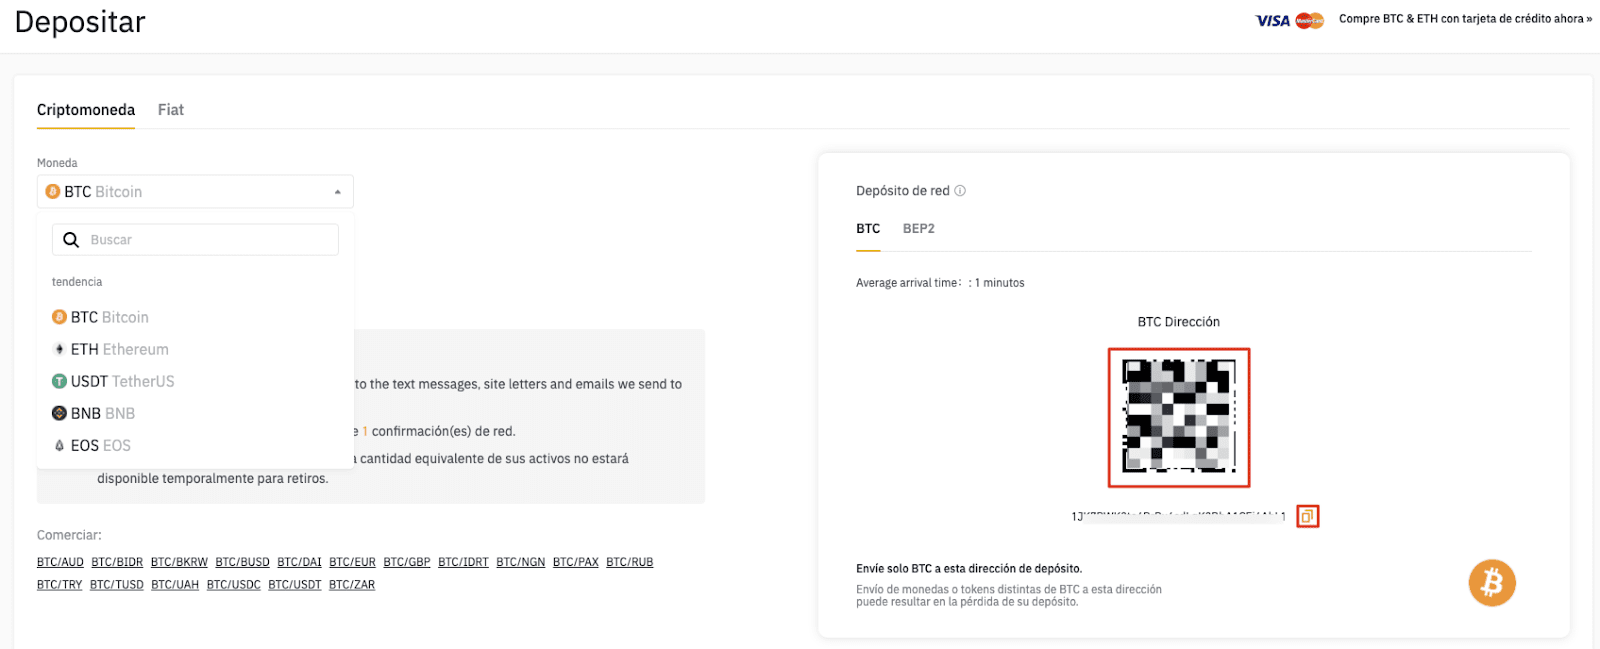Switch to the Criptomoneda tab
The width and height of the screenshot is (1600, 649).
[86, 110]
